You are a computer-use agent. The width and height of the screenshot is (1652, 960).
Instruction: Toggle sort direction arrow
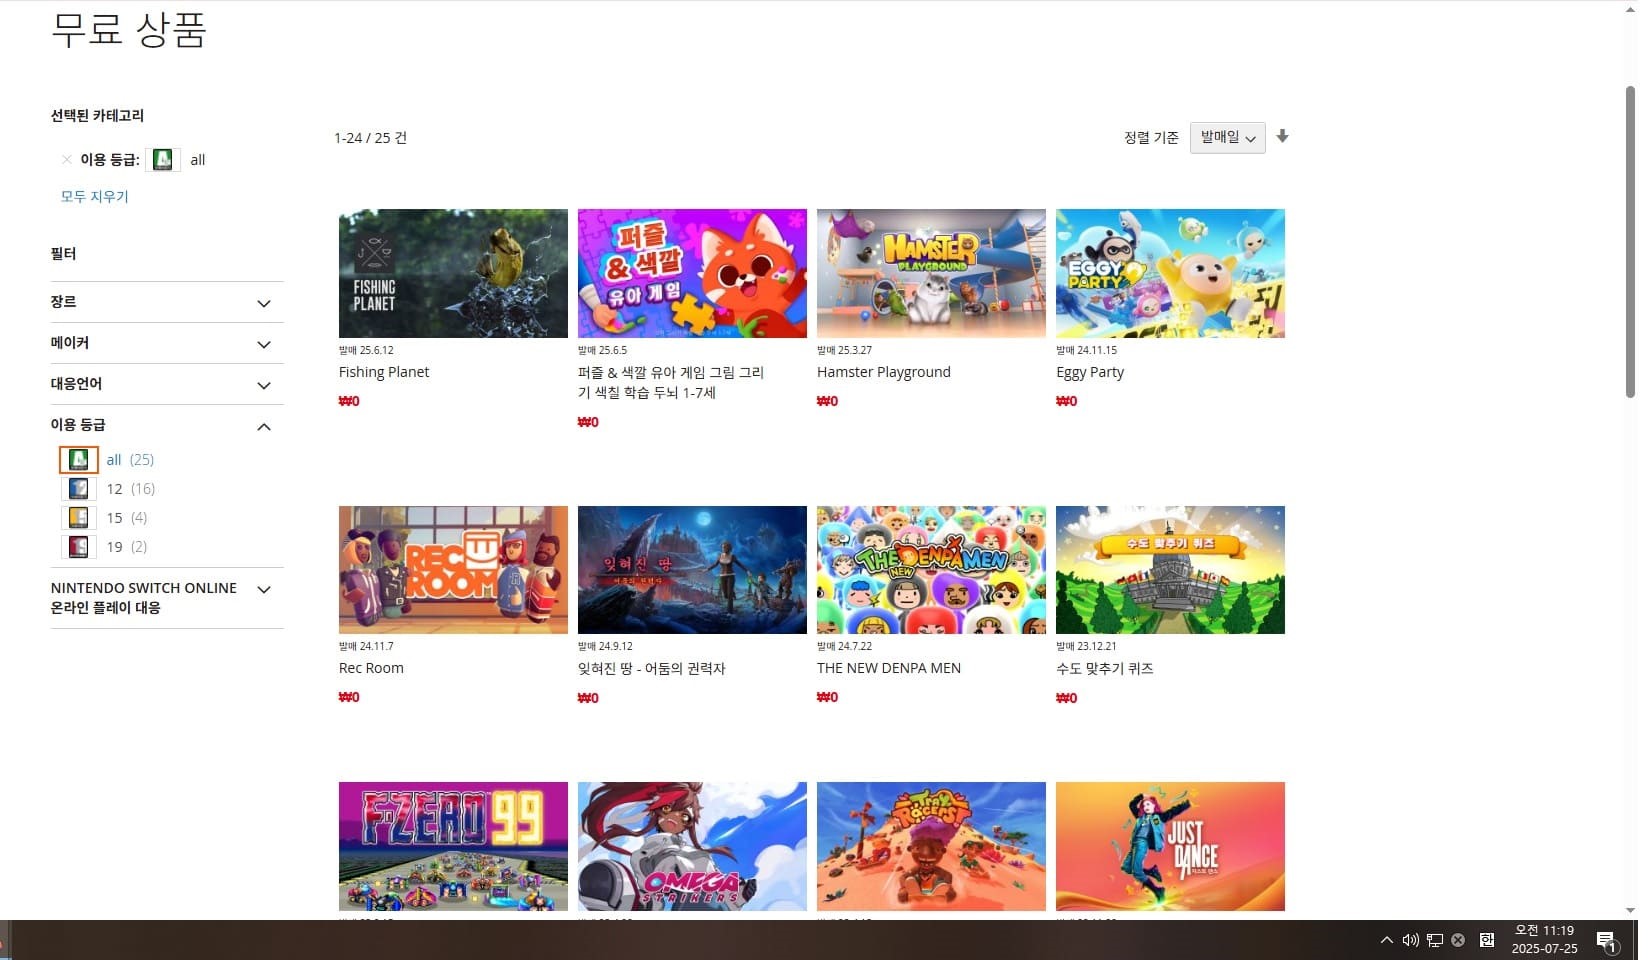tap(1282, 137)
